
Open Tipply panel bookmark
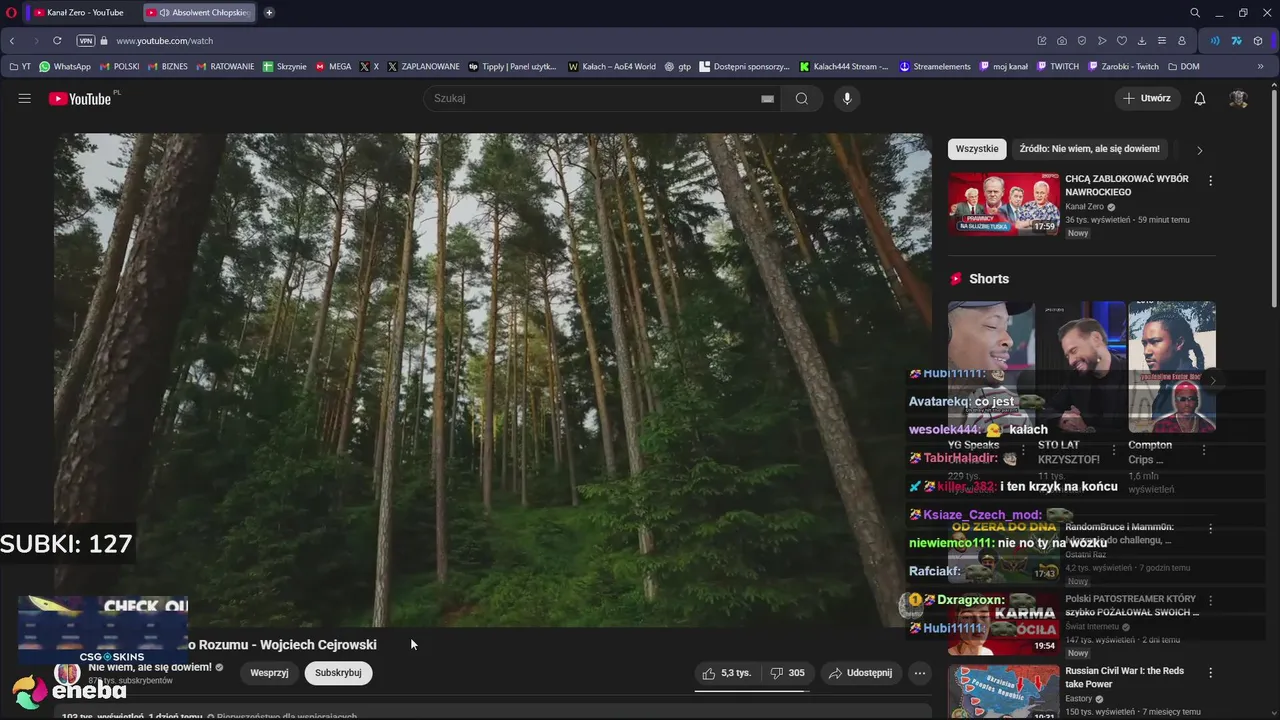(512, 67)
